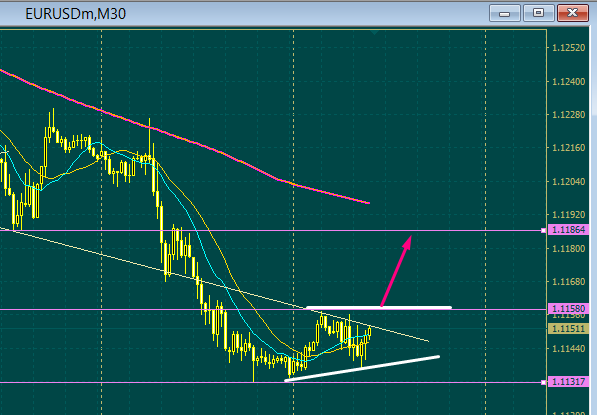This screenshot has height=415, width=597.
Task: Click the 1.11920 price scale value
Action: (568, 215)
